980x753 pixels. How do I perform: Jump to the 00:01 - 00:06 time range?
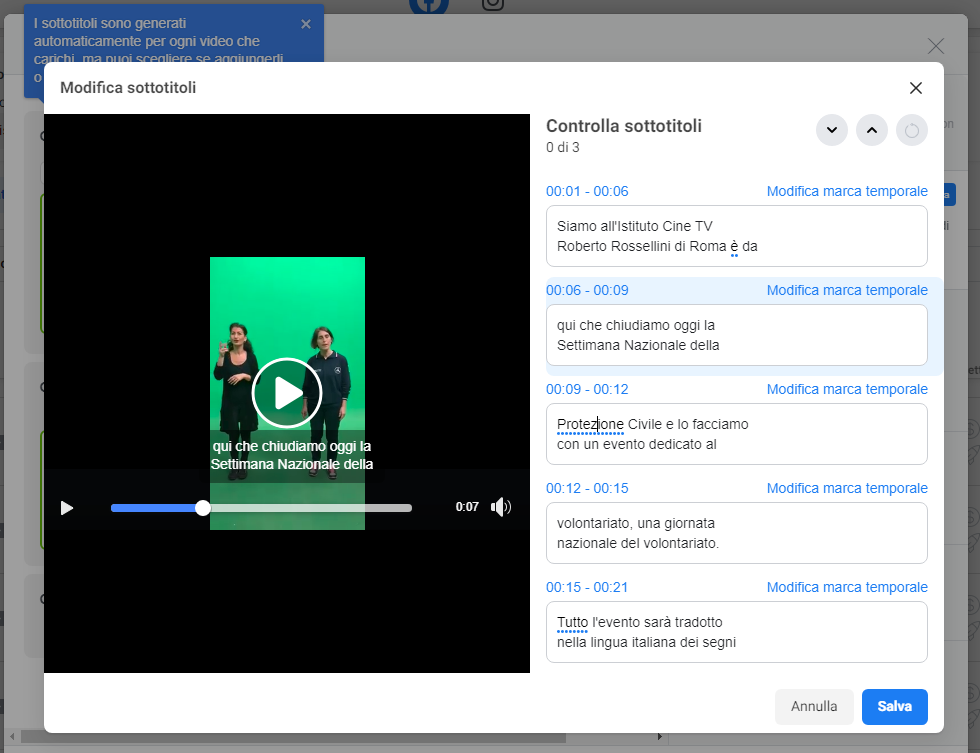coord(587,191)
